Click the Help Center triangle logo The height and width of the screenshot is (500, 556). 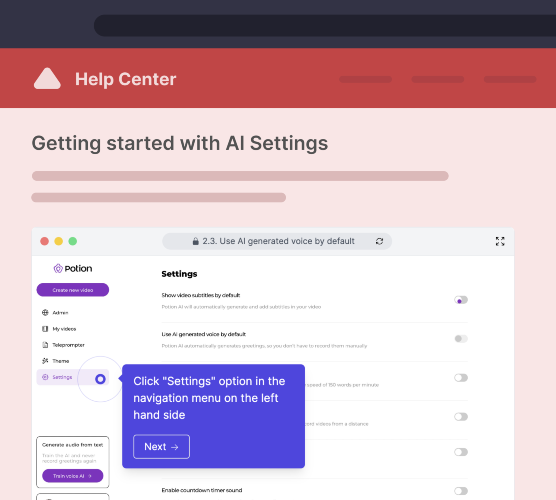click(47, 78)
